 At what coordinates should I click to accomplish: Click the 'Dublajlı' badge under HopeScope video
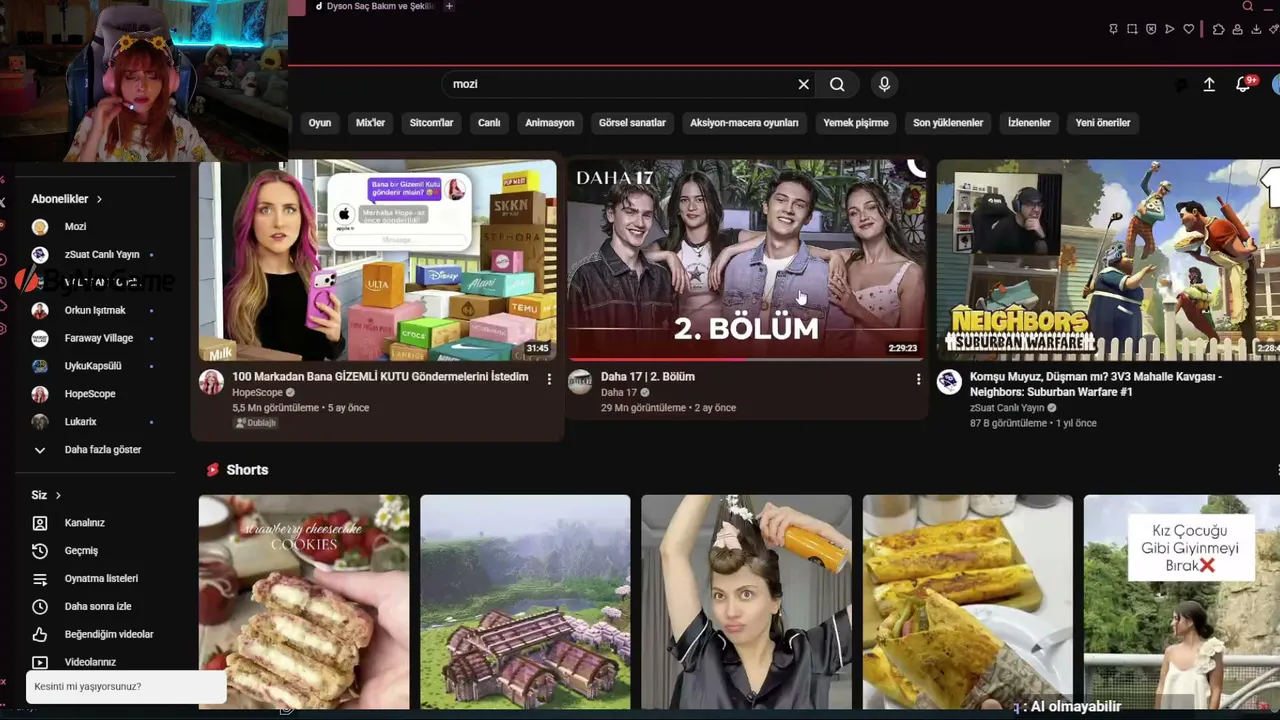pos(256,423)
